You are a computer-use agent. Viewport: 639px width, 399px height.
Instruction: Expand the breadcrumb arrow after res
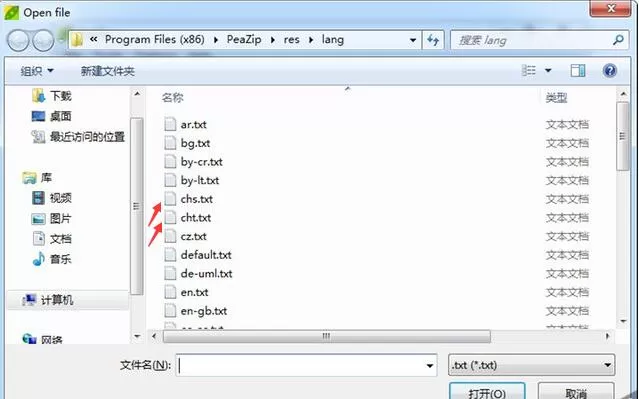coord(311,40)
